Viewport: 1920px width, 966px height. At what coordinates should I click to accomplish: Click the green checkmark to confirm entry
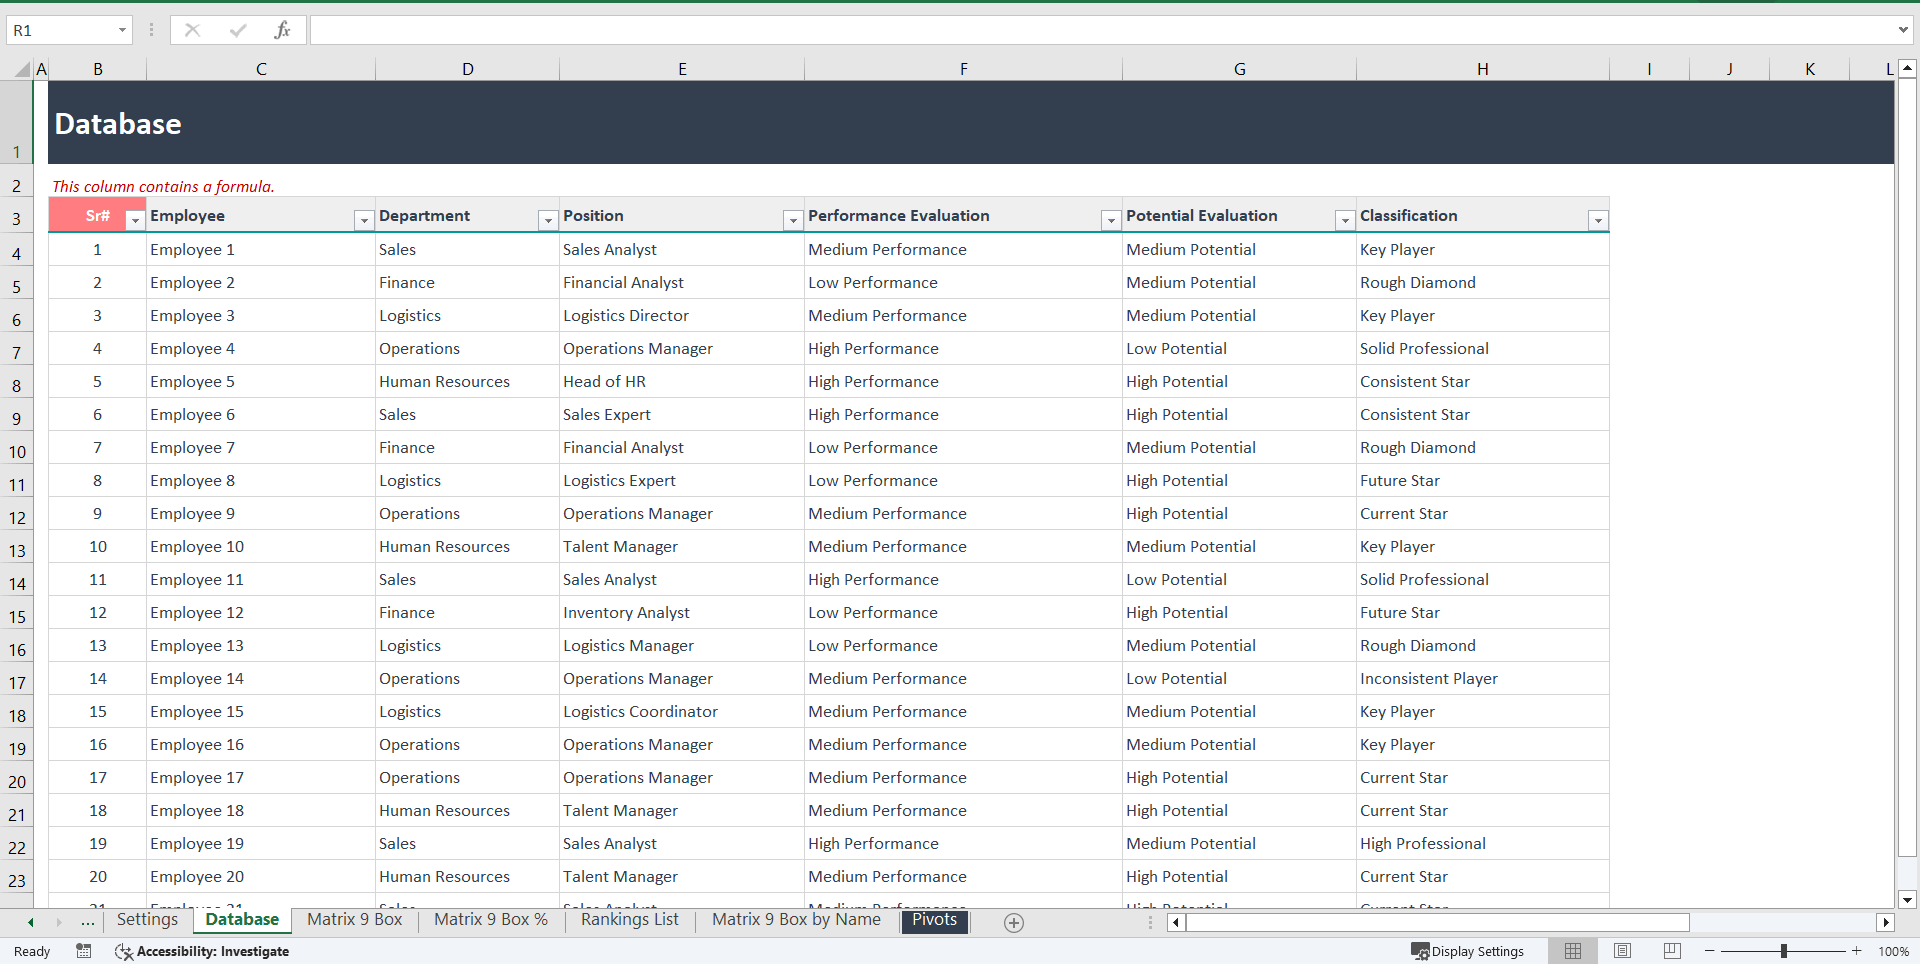click(238, 30)
